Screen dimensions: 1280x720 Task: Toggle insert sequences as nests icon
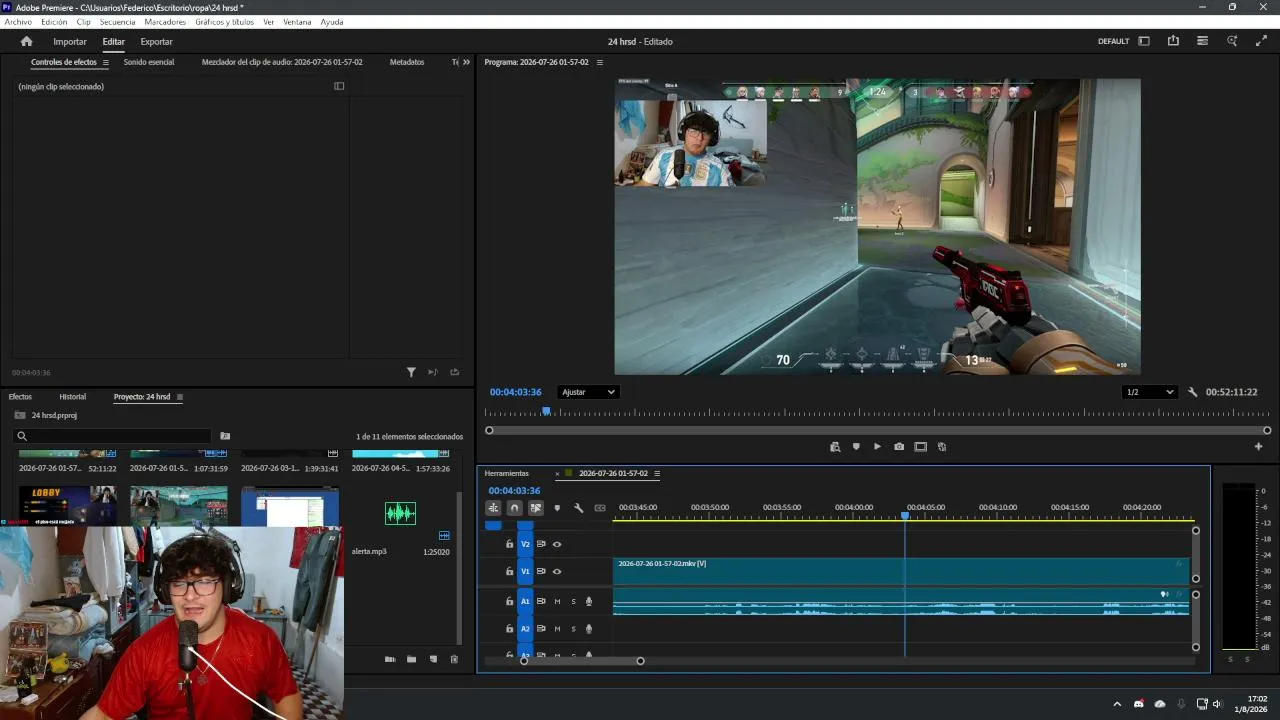pyautogui.click(x=493, y=508)
